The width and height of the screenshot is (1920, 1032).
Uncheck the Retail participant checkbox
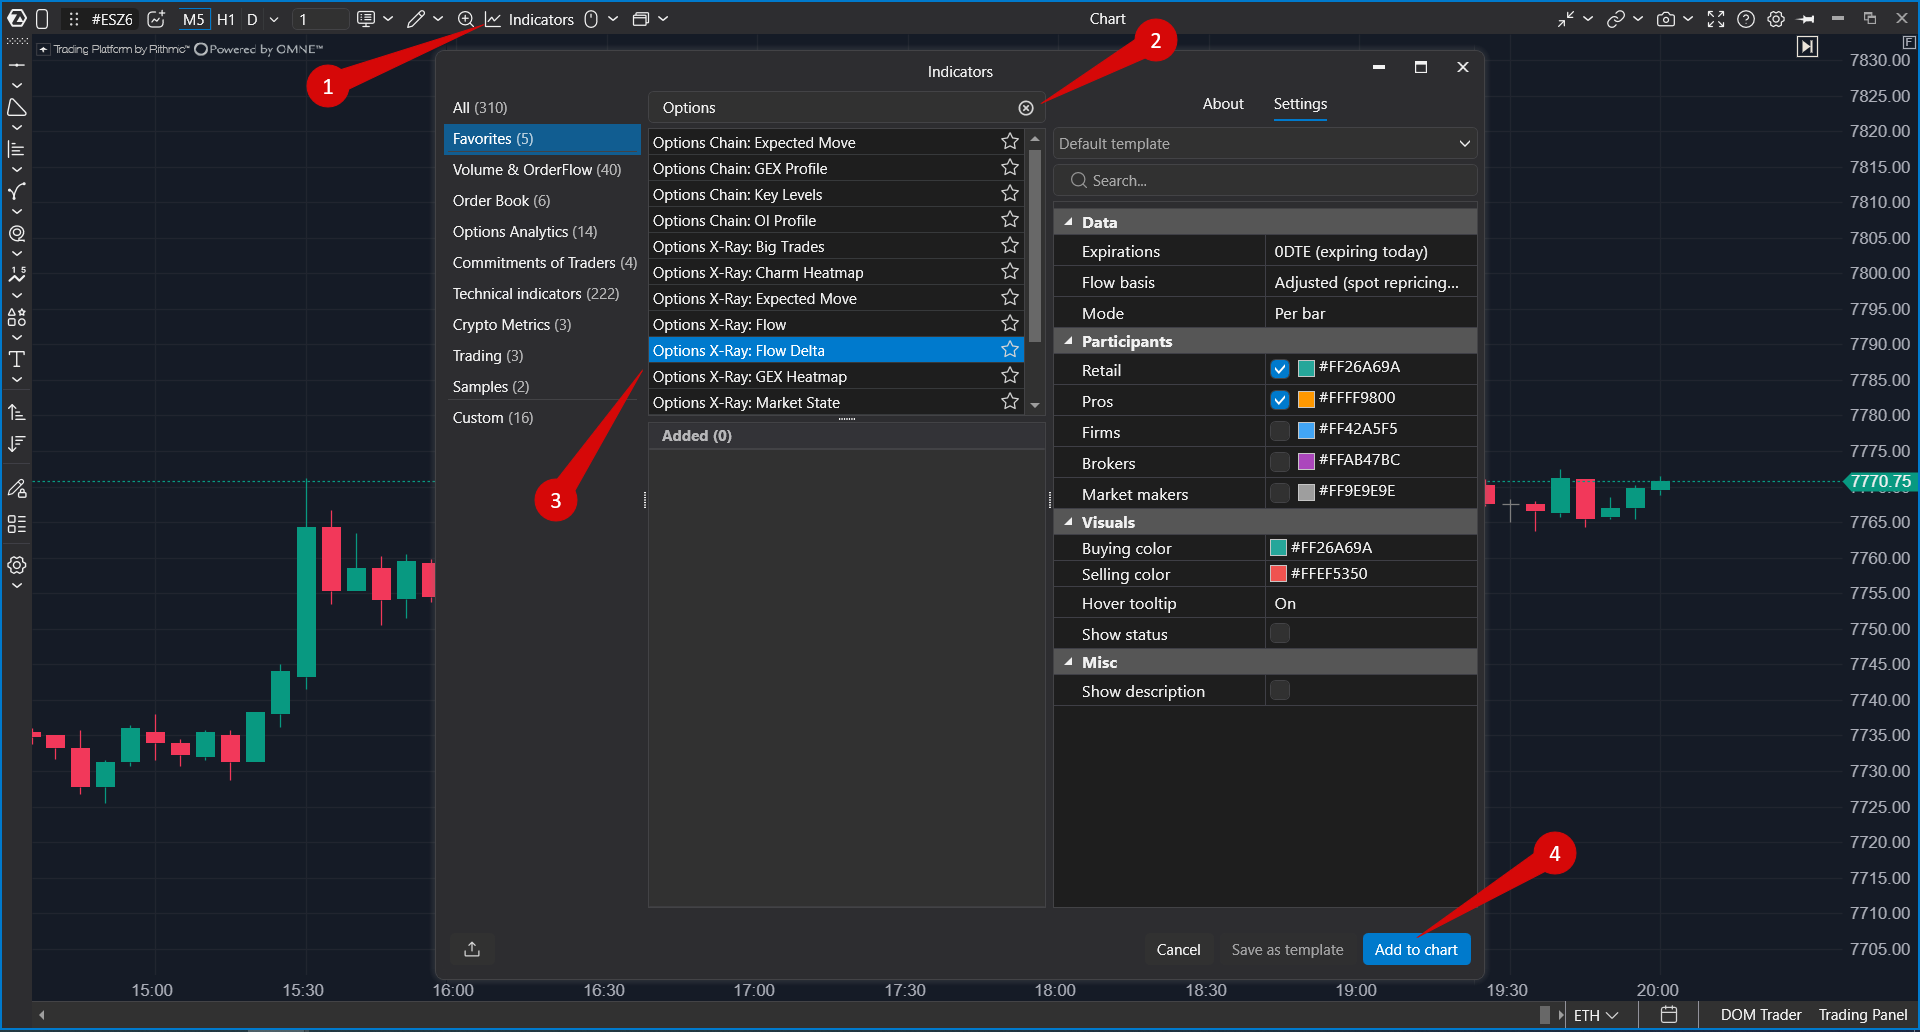click(x=1280, y=369)
